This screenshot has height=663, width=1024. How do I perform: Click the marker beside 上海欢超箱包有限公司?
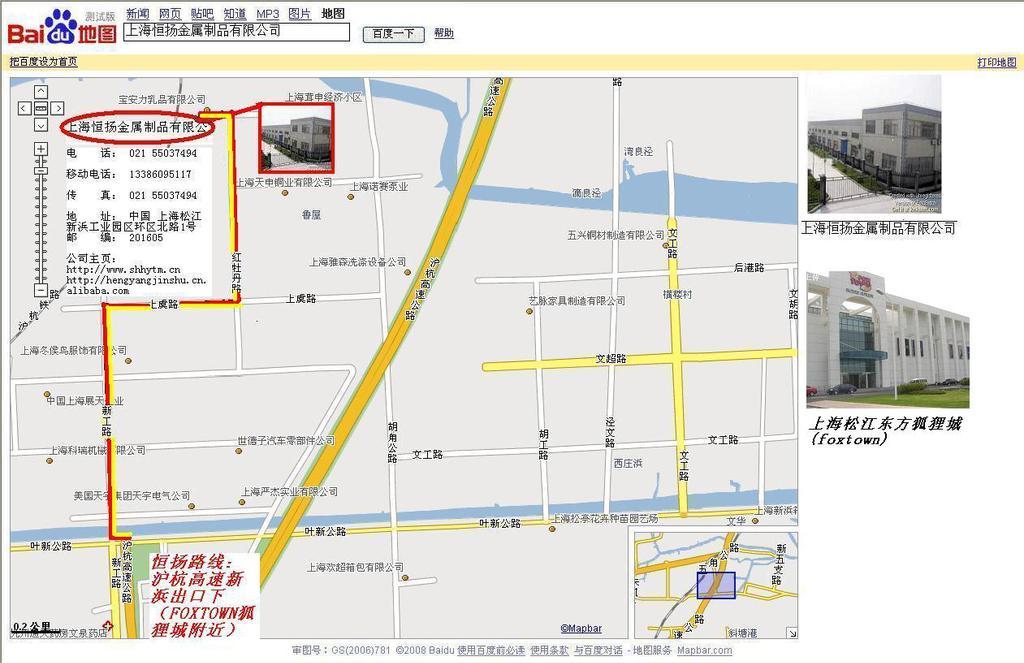(x=406, y=577)
